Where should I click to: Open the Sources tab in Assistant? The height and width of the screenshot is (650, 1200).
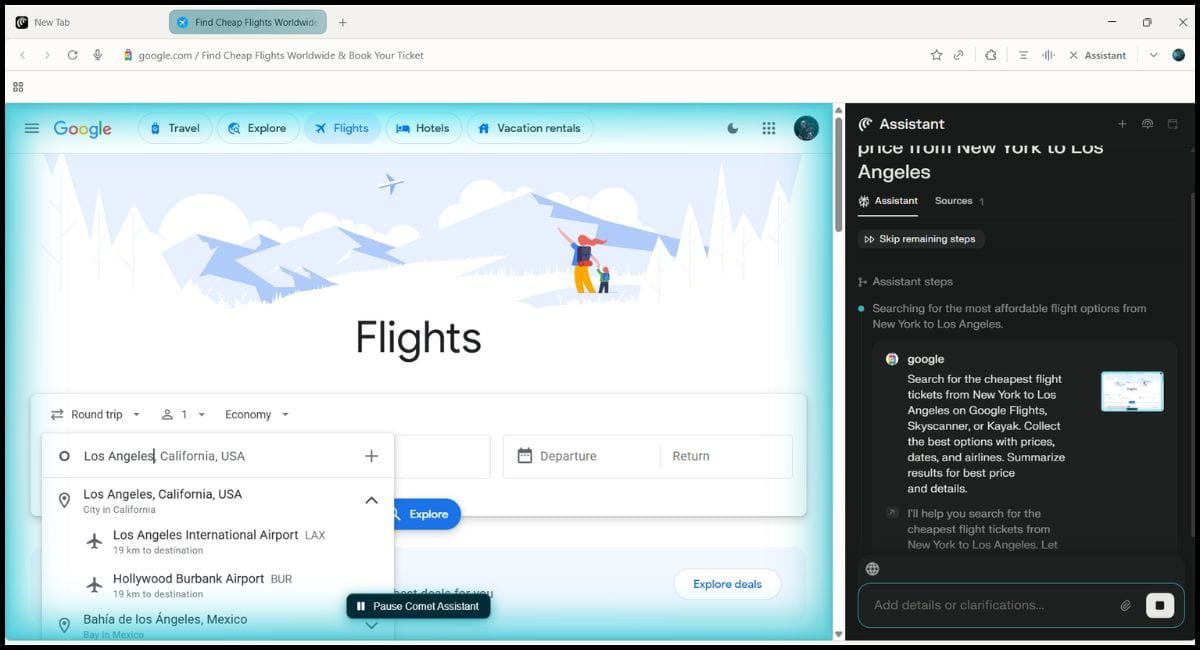[954, 201]
